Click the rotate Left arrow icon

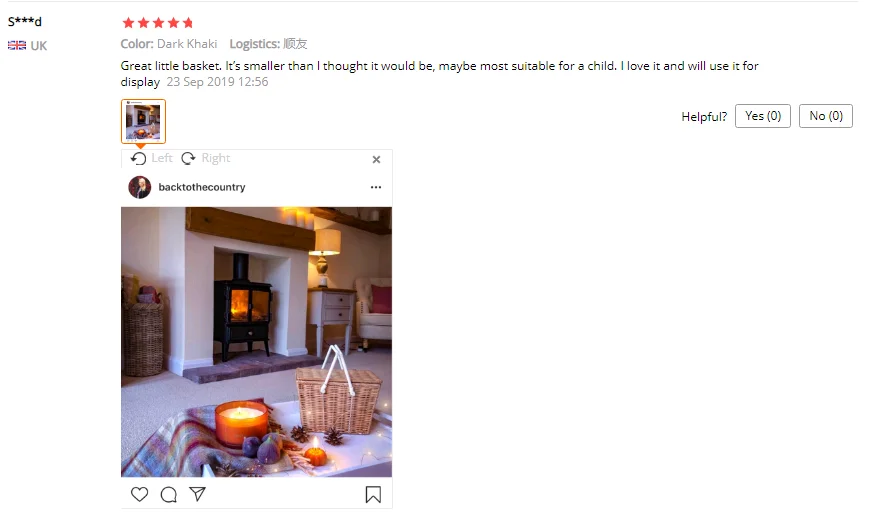click(x=138, y=158)
